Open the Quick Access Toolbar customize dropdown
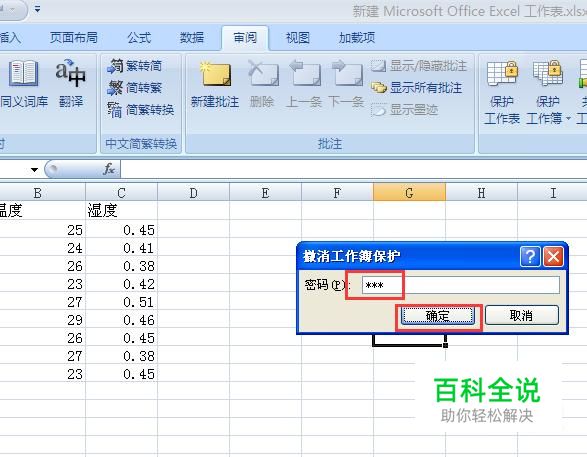Screen dimensions: 587x457 pos(37,9)
